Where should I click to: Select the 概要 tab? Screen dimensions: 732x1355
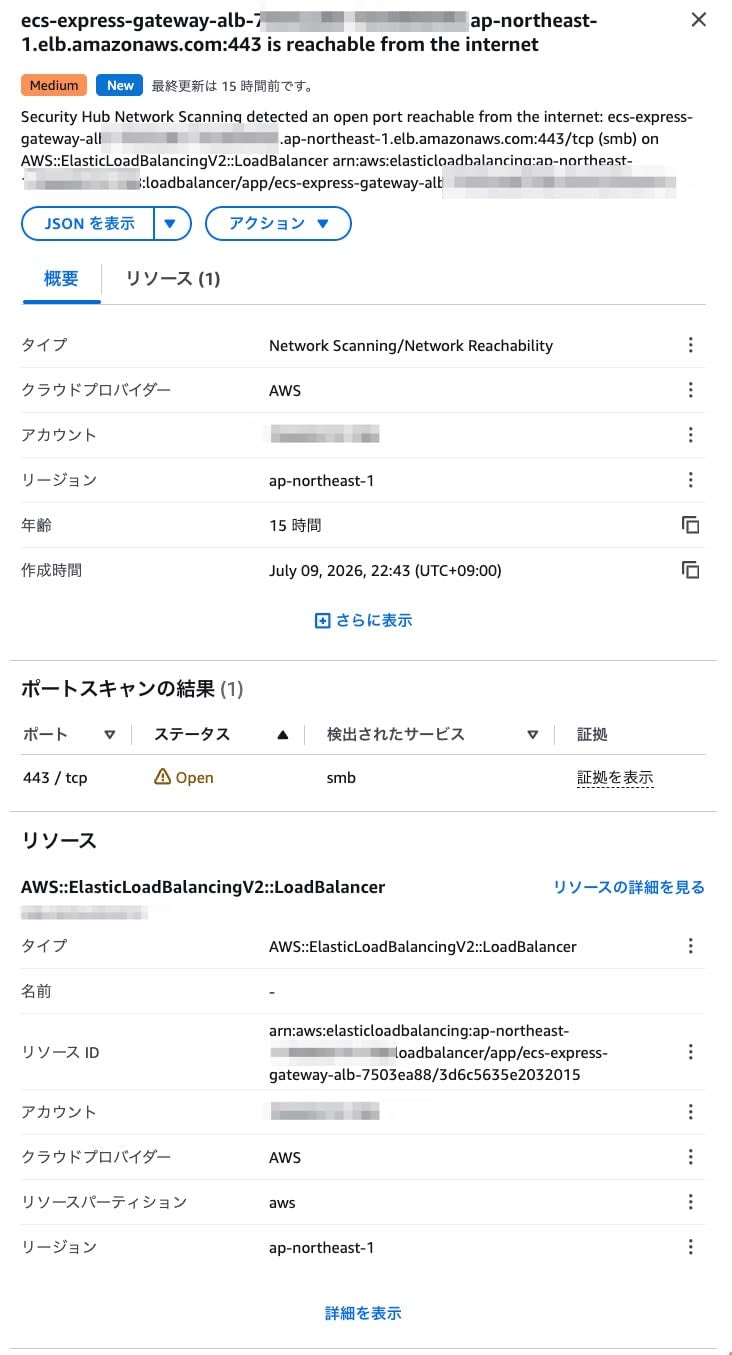61,279
